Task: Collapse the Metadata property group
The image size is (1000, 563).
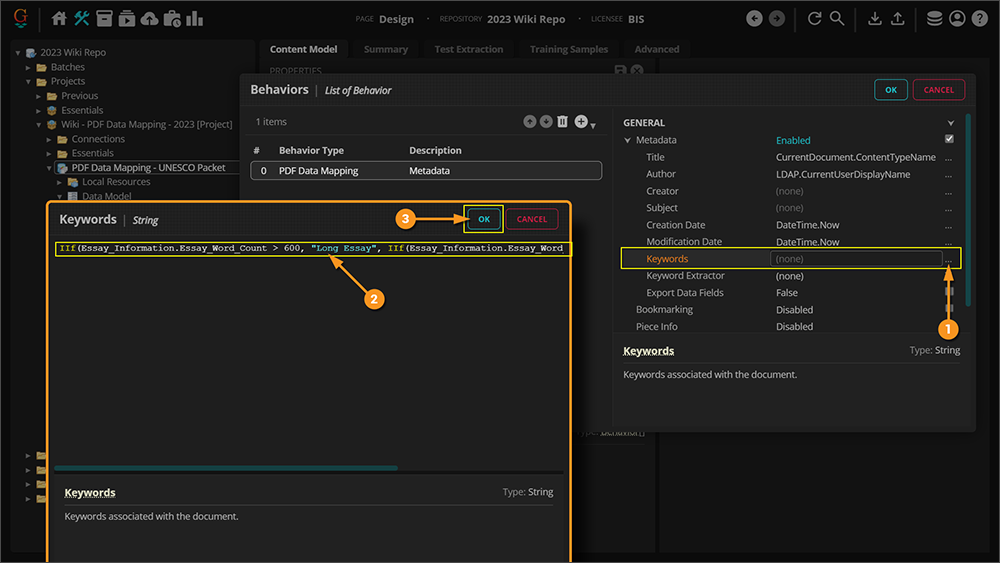Action: point(628,140)
